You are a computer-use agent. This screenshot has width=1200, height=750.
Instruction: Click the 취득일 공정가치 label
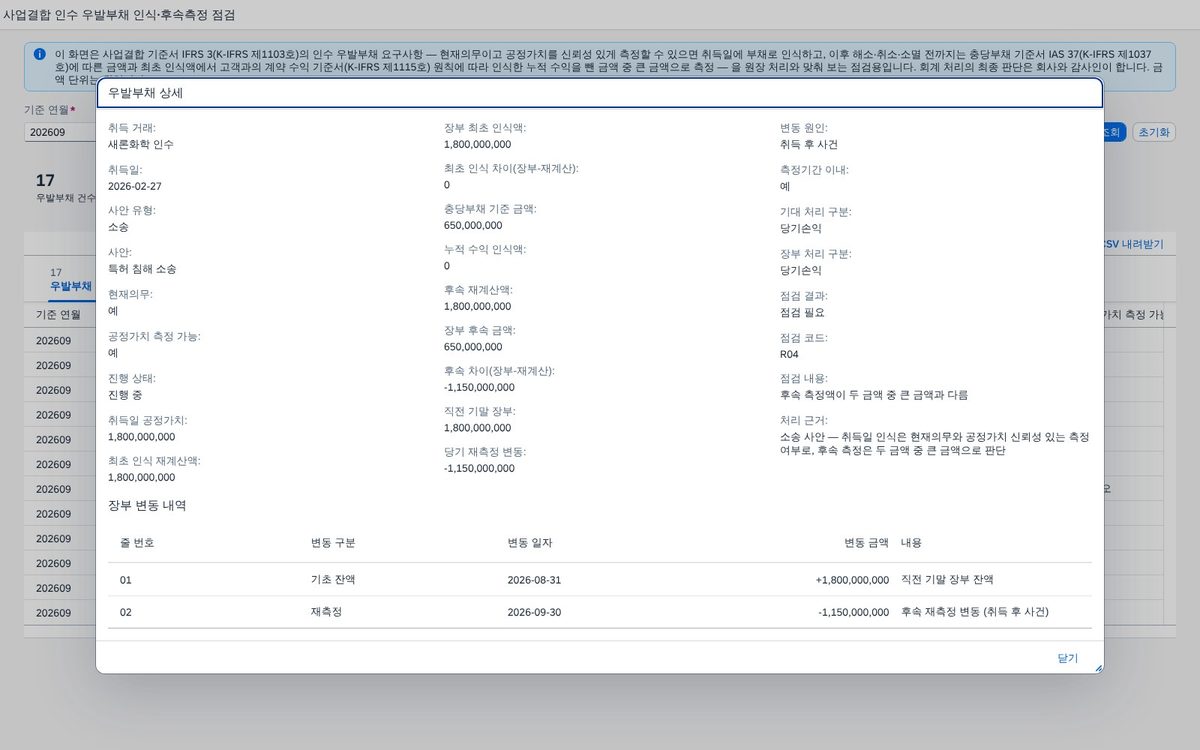pos(148,420)
